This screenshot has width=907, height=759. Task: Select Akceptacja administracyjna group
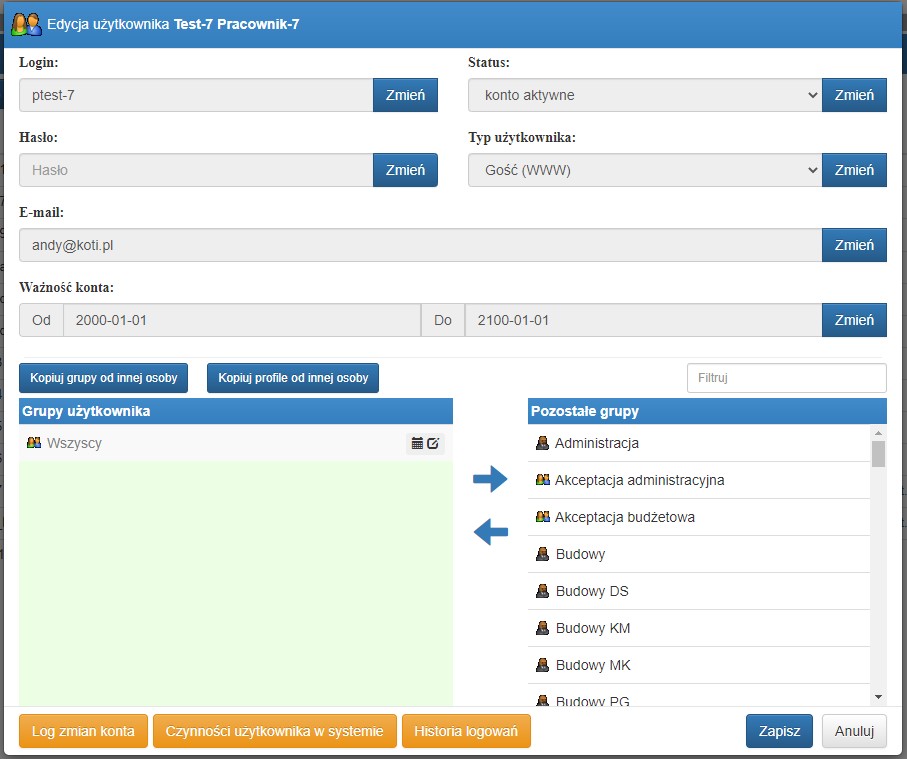[x=699, y=480]
